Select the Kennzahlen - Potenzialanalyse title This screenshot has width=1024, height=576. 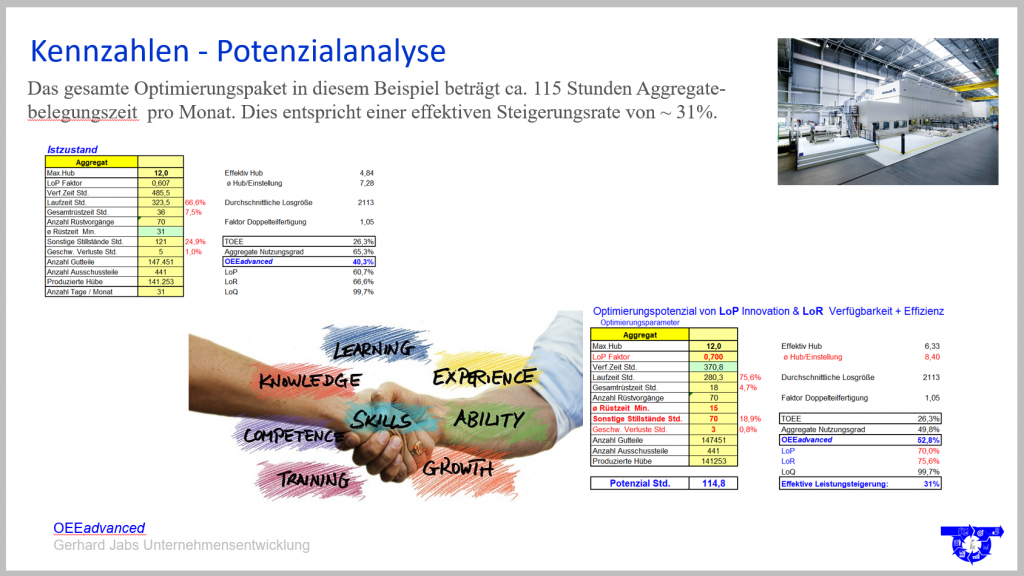pyautogui.click(x=238, y=50)
